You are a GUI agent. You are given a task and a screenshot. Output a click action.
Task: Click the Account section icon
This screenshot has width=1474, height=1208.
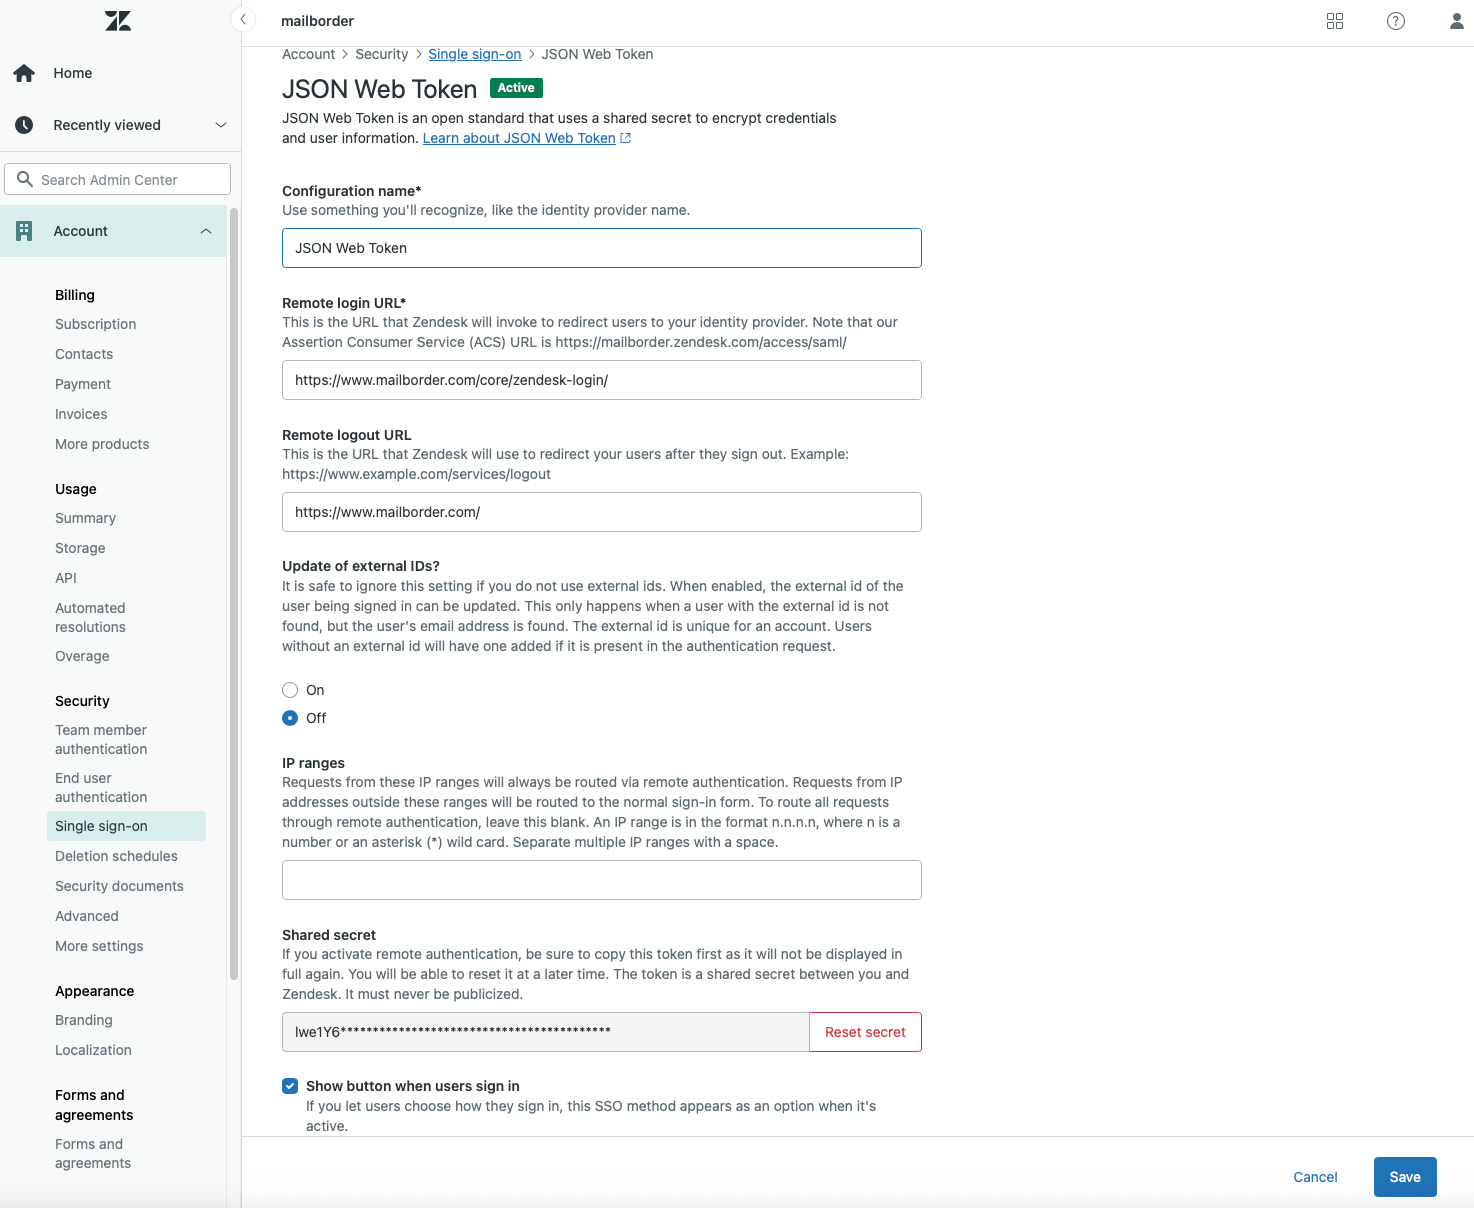[x=25, y=230]
